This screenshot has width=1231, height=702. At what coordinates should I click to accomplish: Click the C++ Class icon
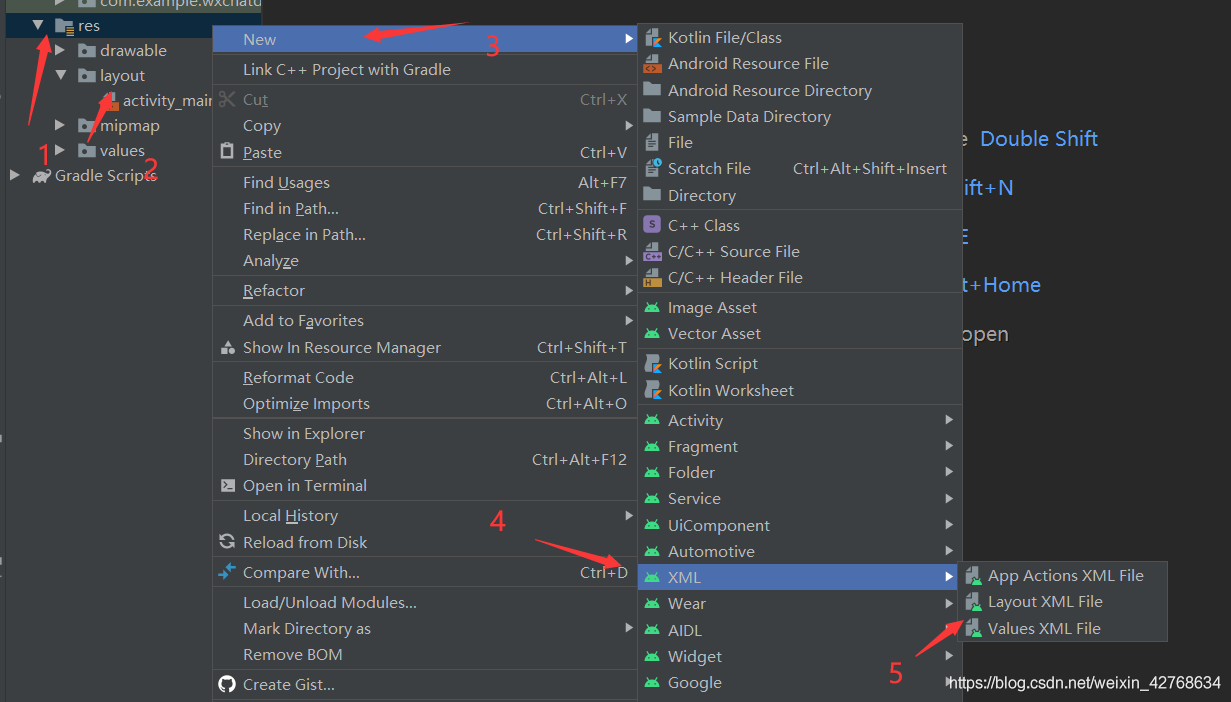tap(652, 225)
